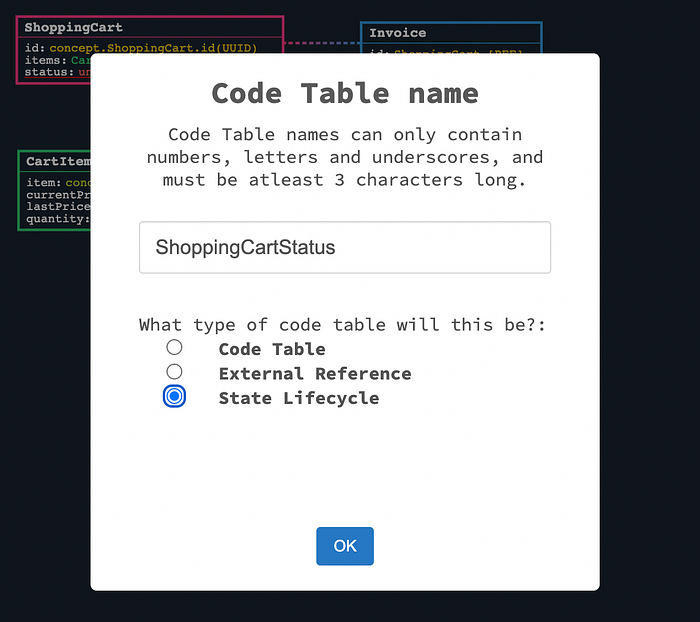Viewport: 700px width, 622px height.
Task: Click the CartItem currentPrice attribute row
Action: click(58, 195)
